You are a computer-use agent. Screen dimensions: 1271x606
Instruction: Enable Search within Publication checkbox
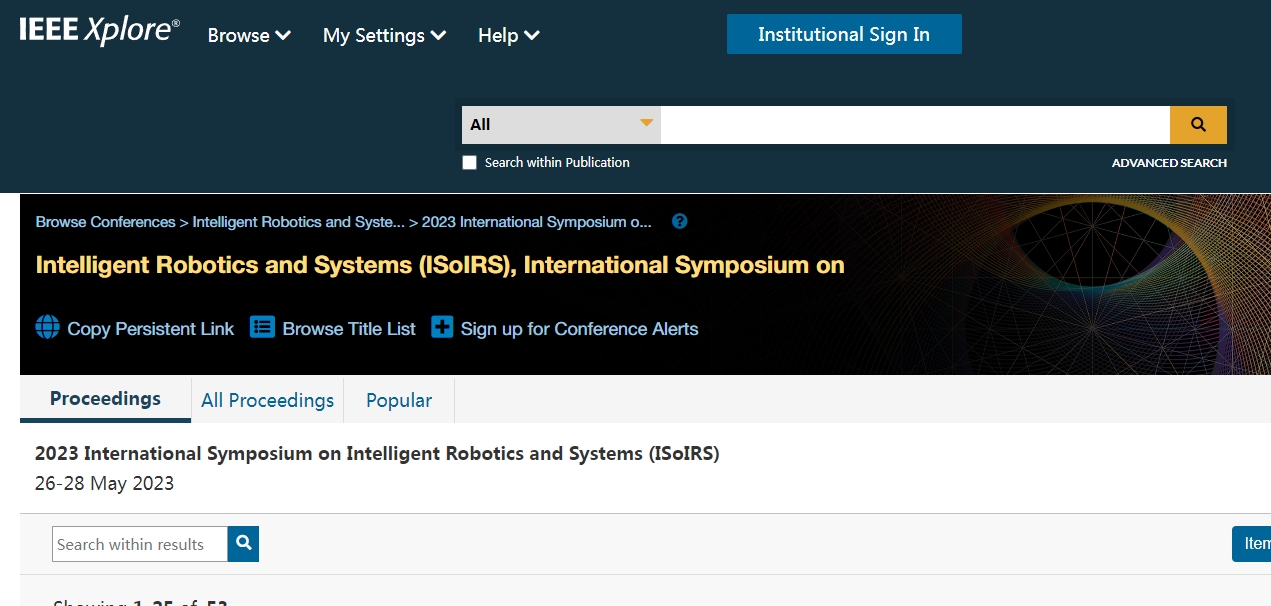tap(469, 163)
